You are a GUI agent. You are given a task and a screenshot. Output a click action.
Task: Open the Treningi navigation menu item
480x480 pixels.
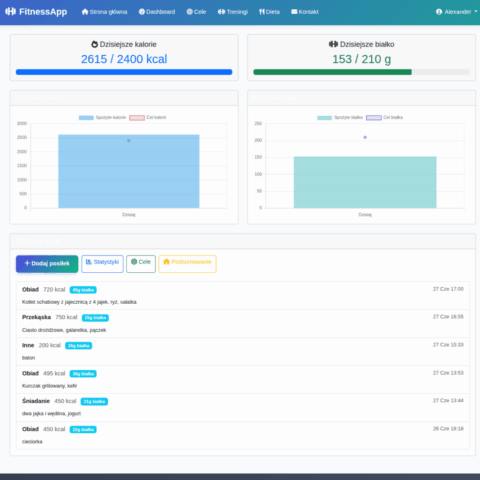233,12
